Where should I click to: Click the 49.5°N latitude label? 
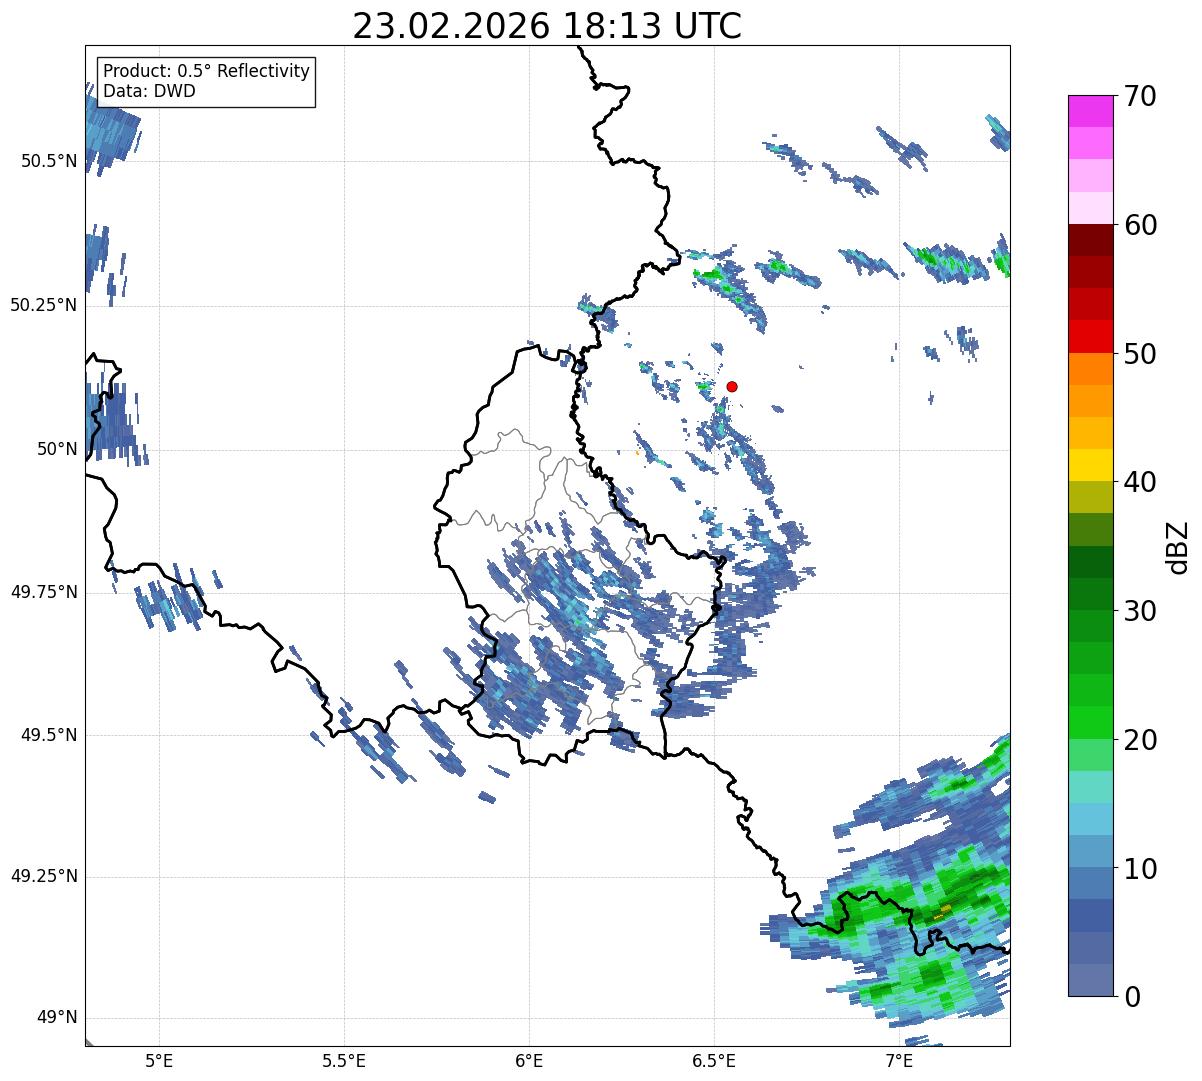pos(49,735)
